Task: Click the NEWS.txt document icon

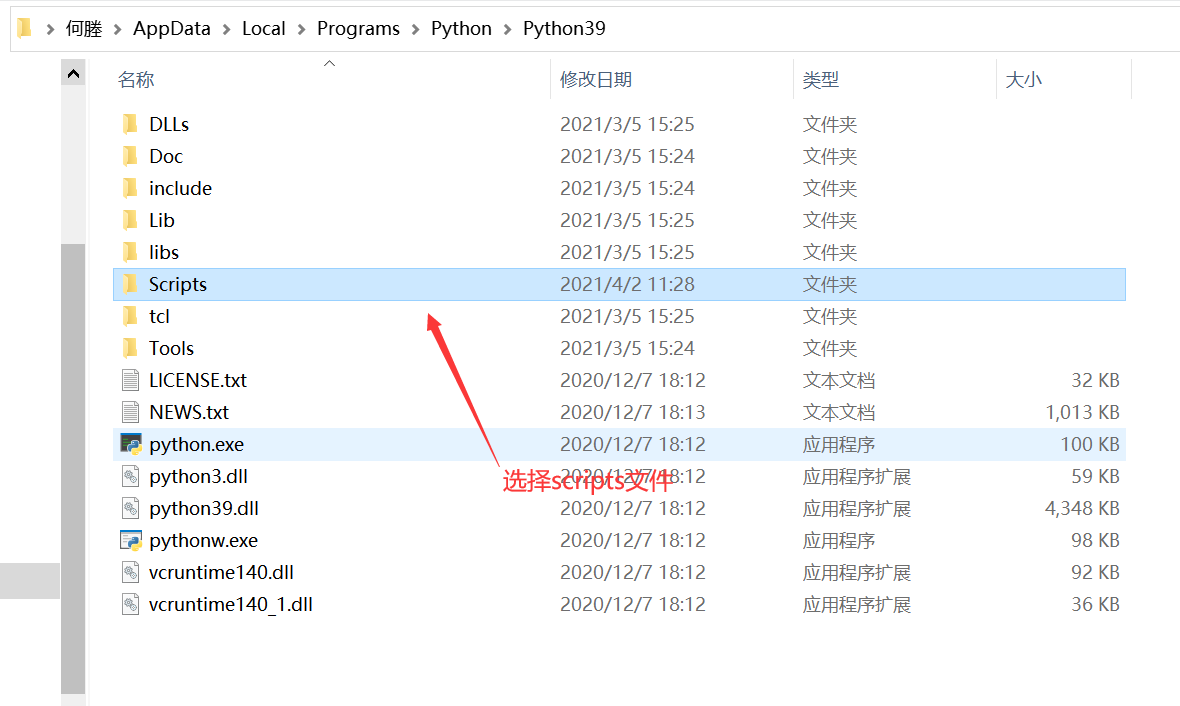Action: (130, 412)
